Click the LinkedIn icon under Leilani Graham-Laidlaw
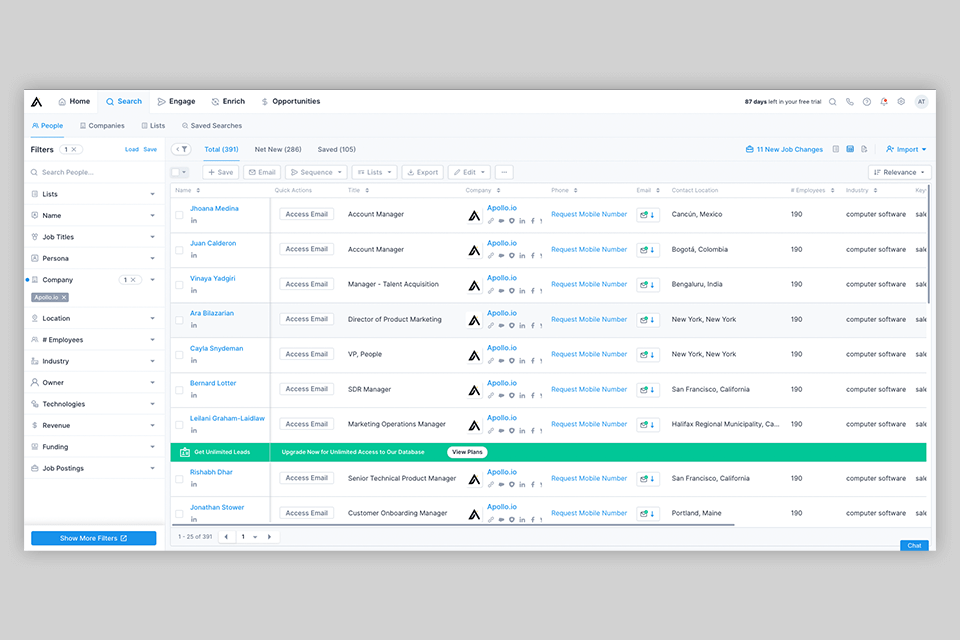 click(x=193, y=431)
